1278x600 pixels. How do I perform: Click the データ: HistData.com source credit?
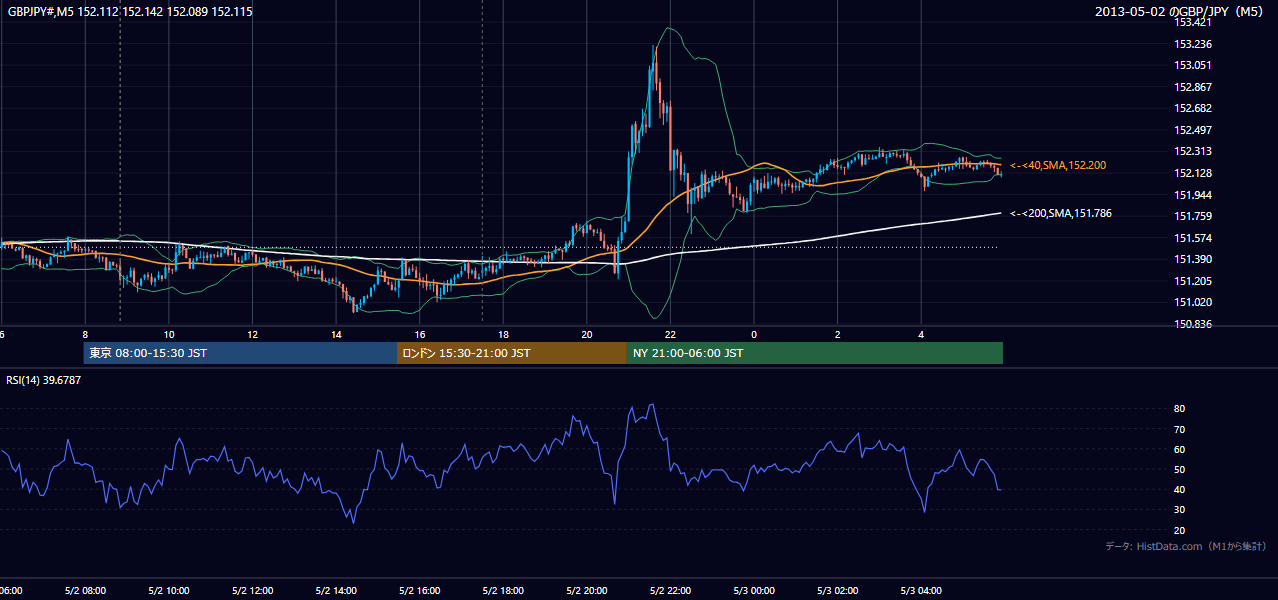(x=1186, y=546)
